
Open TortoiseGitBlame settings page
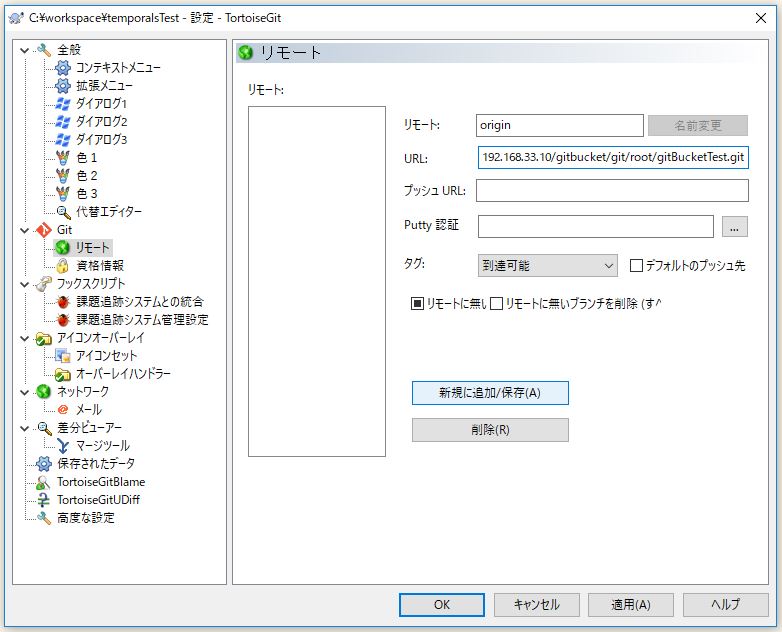(x=101, y=482)
